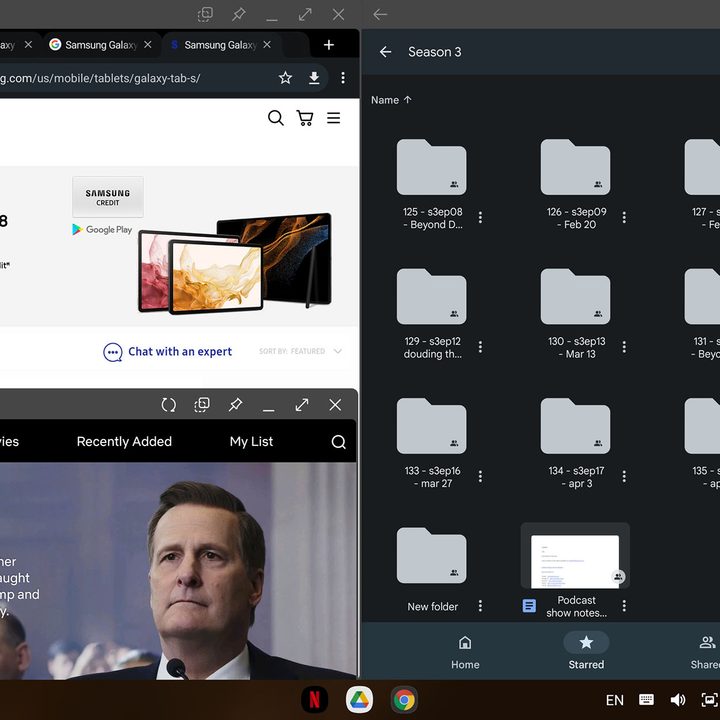Launch Netflix from the taskbar
Image resolution: width=720 pixels, height=720 pixels.
(x=315, y=700)
